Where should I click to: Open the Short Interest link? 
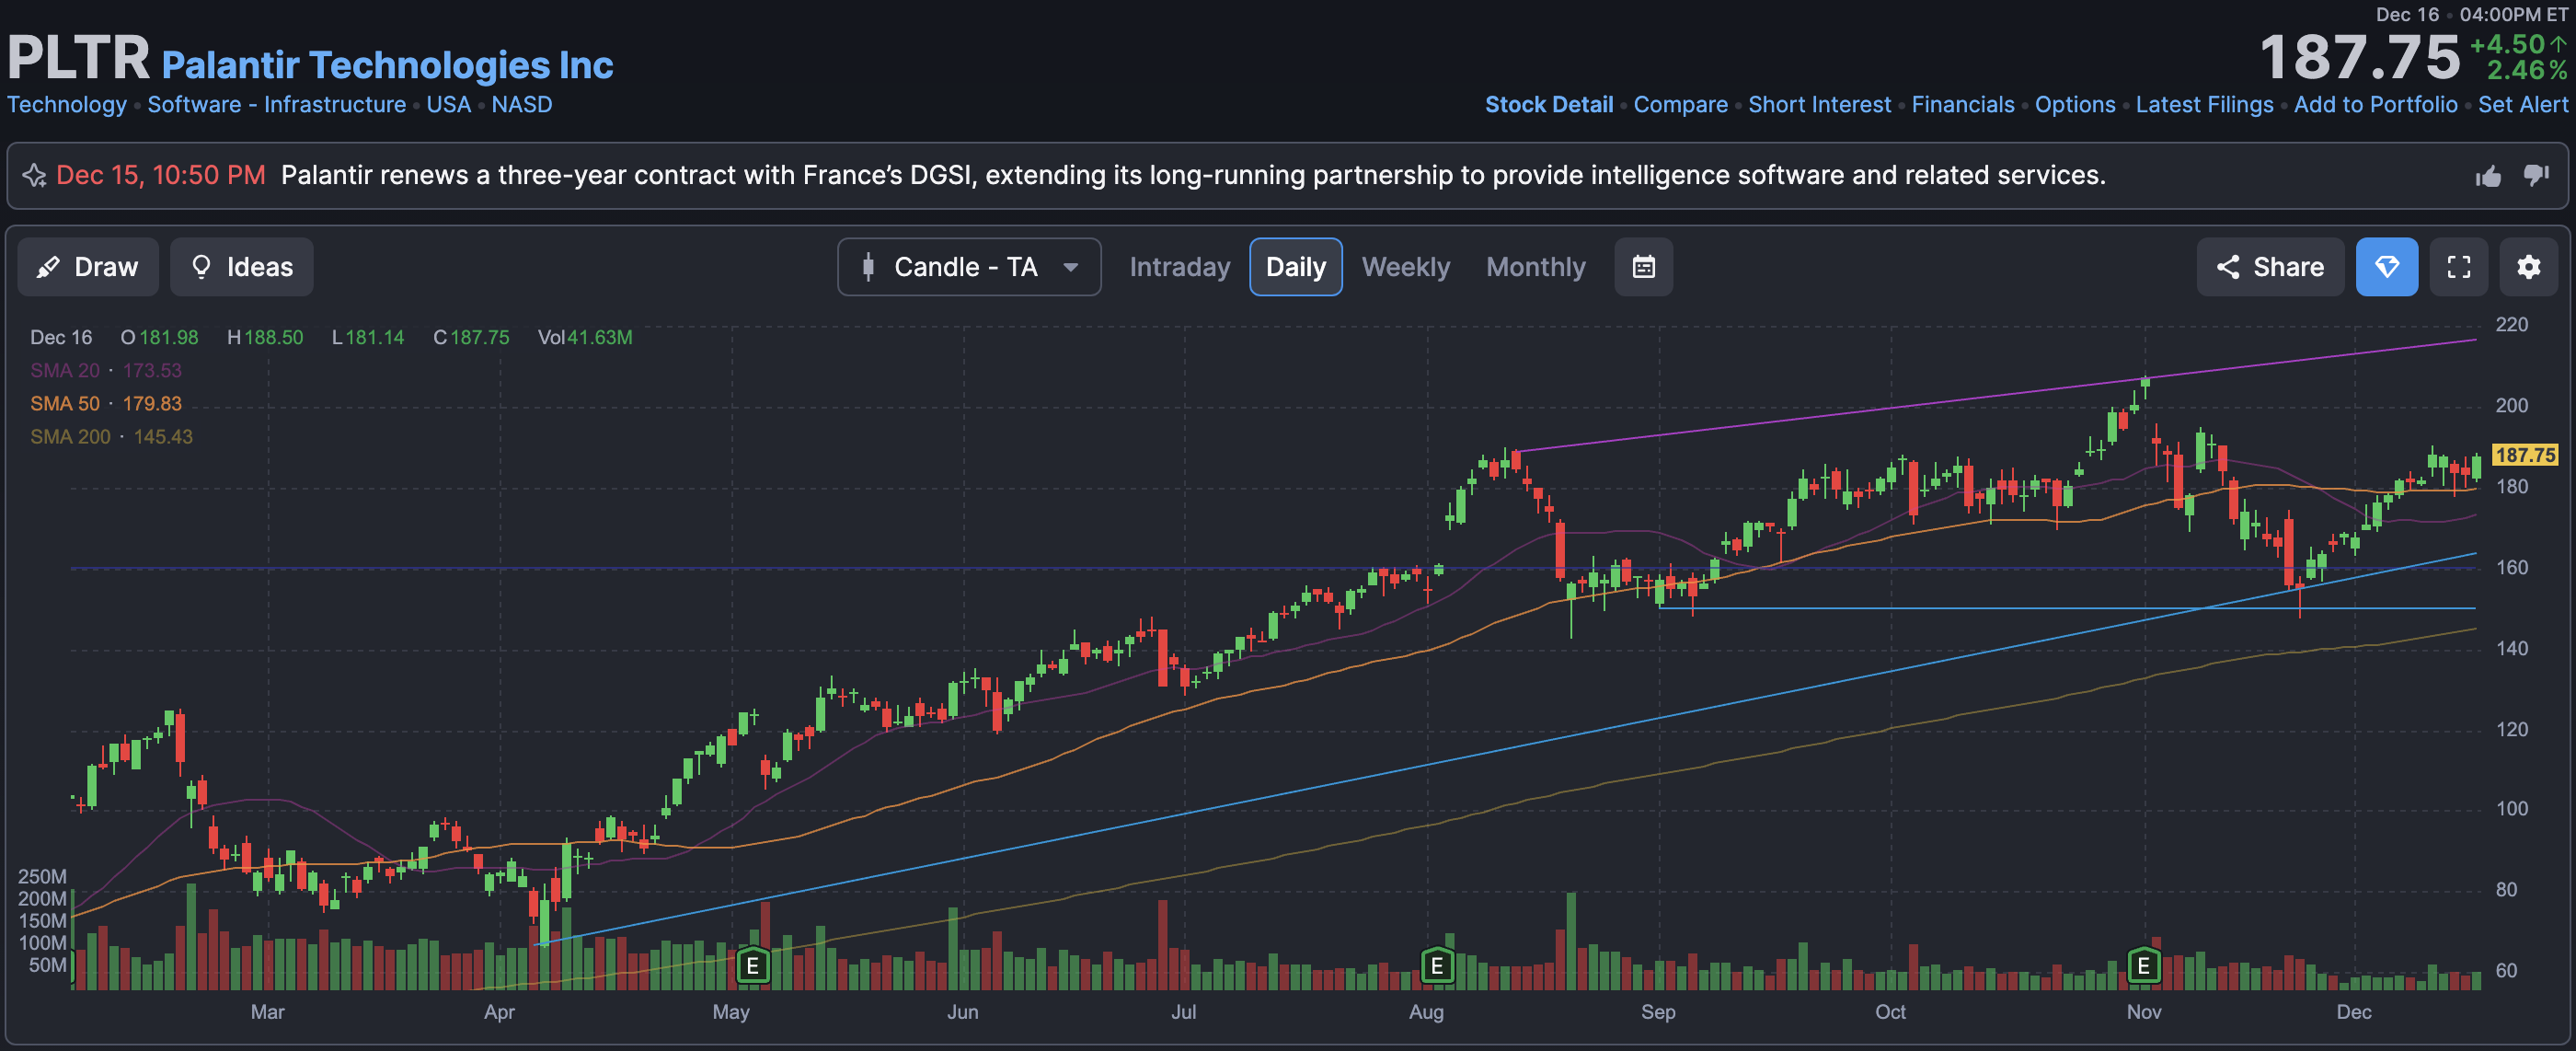tap(1819, 104)
